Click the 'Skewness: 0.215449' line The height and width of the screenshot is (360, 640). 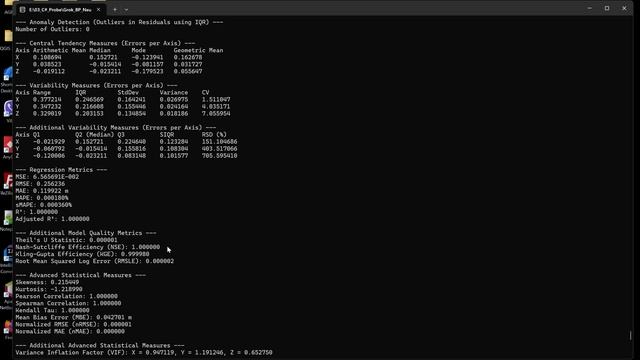pyautogui.click(x=47, y=282)
